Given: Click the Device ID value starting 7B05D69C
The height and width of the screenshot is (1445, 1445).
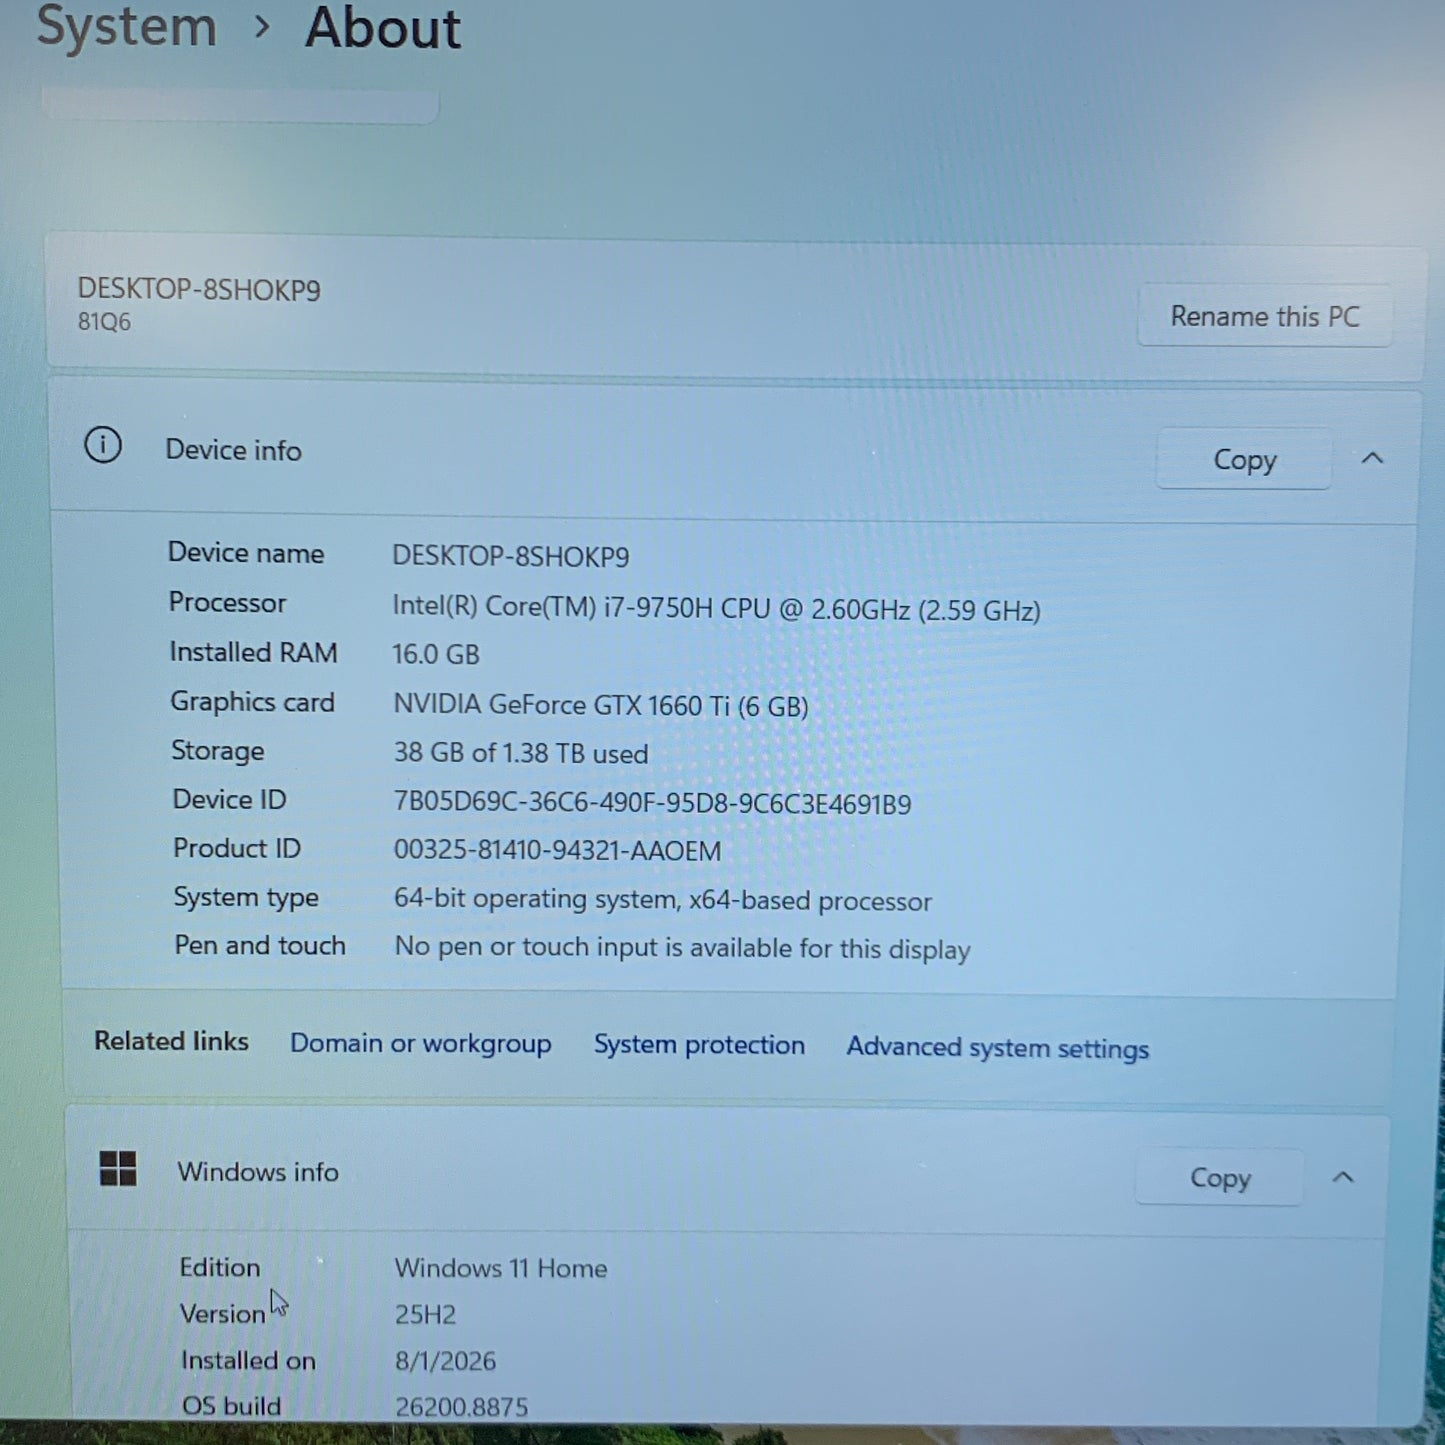Looking at the screenshot, I should pos(652,803).
